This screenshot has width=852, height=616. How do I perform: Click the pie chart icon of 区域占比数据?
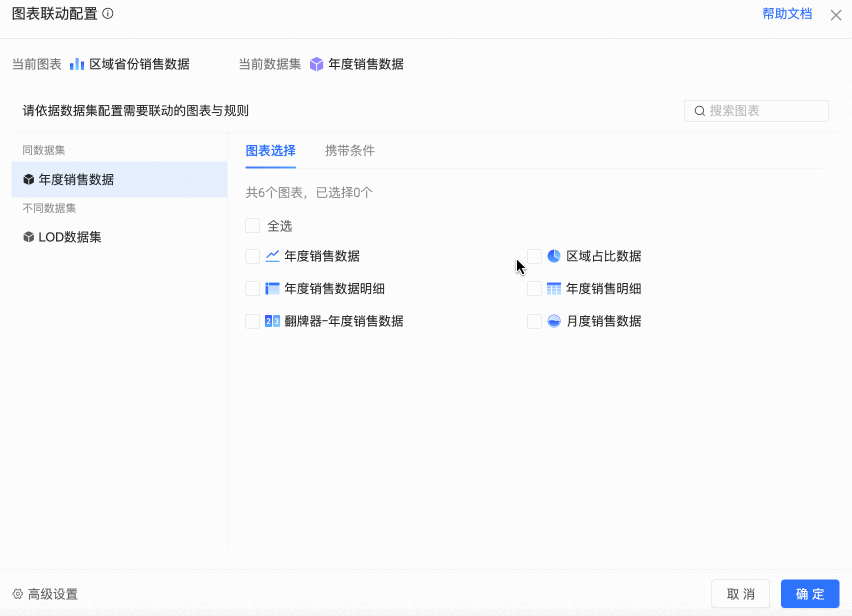[554, 256]
